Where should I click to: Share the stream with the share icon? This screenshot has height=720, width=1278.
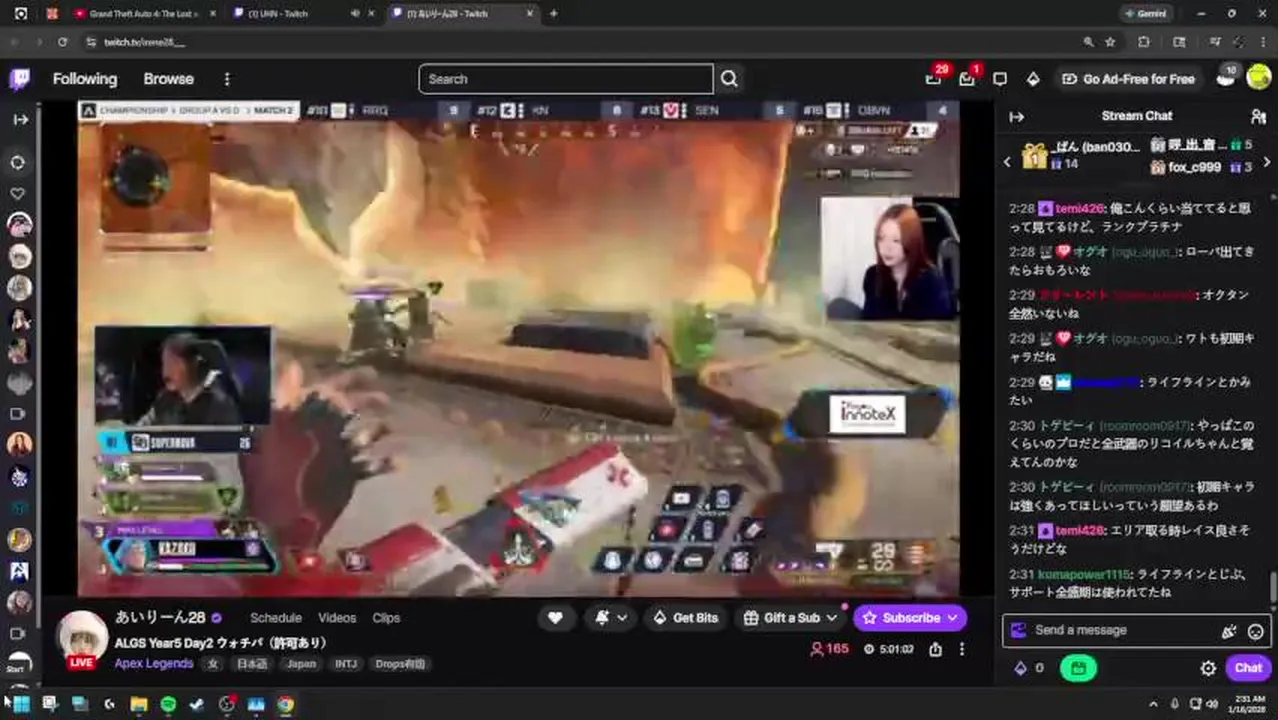pos(935,649)
